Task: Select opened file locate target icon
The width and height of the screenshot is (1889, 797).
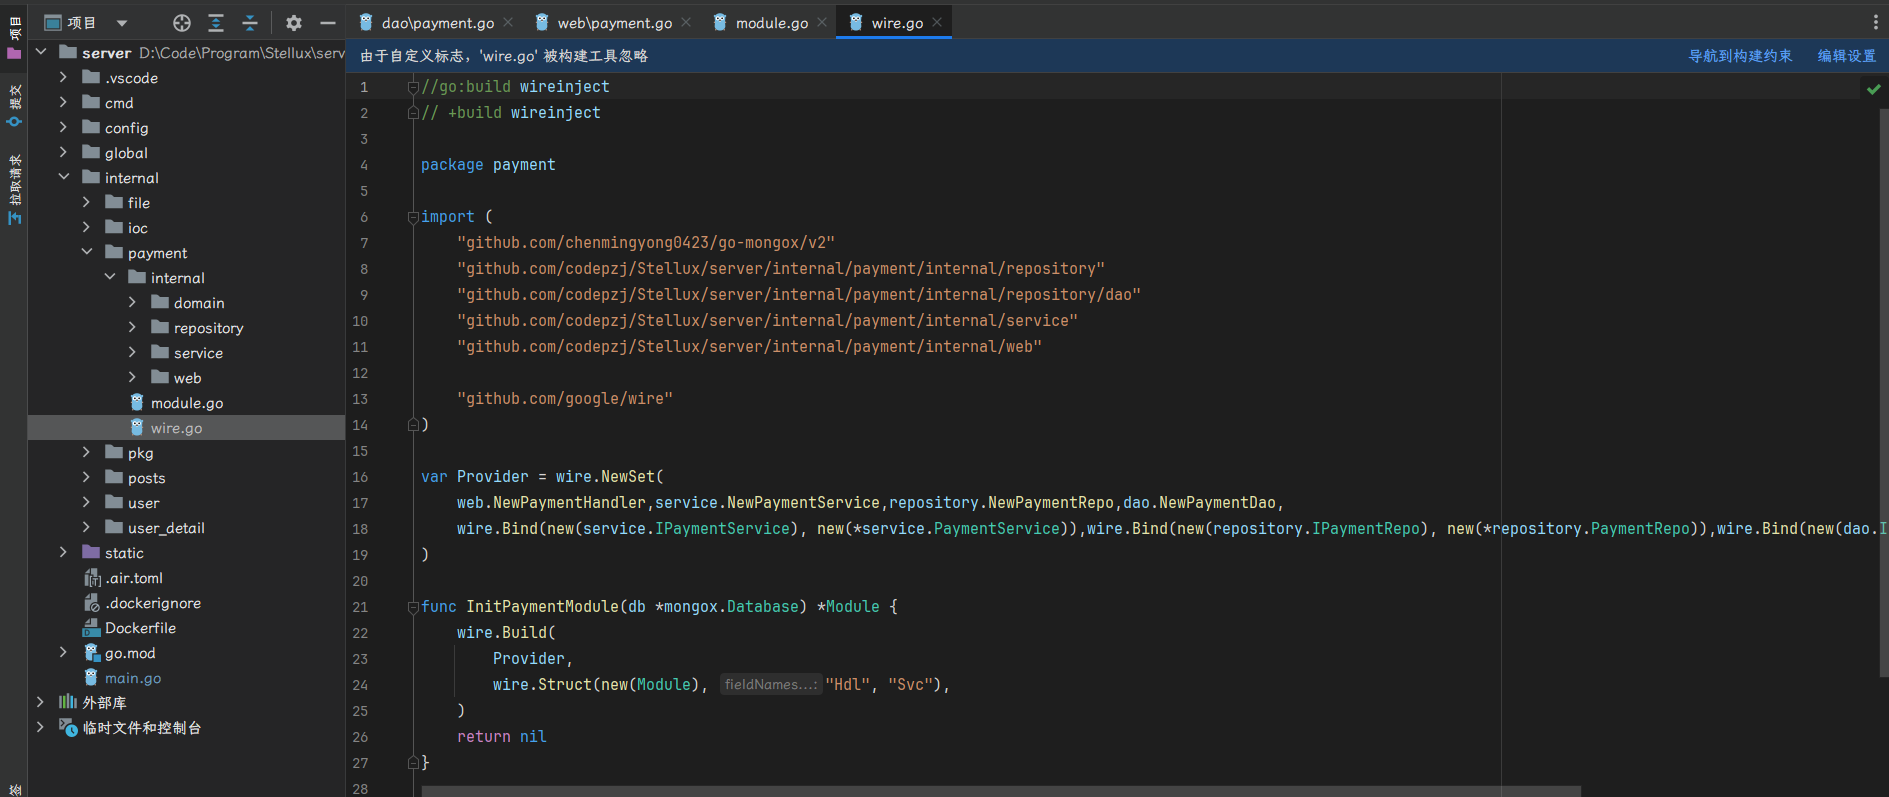Action: coord(181,22)
